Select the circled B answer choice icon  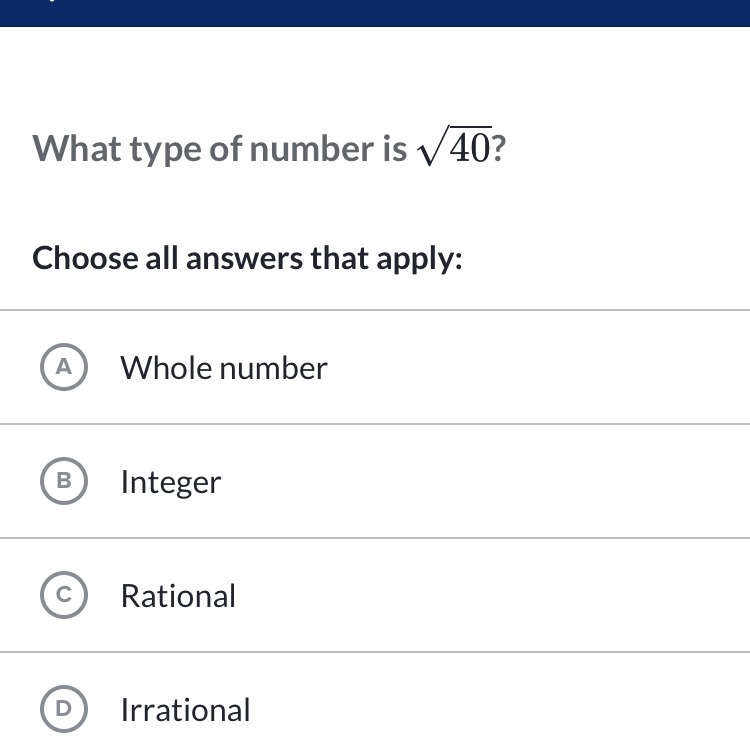(x=64, y=481)
